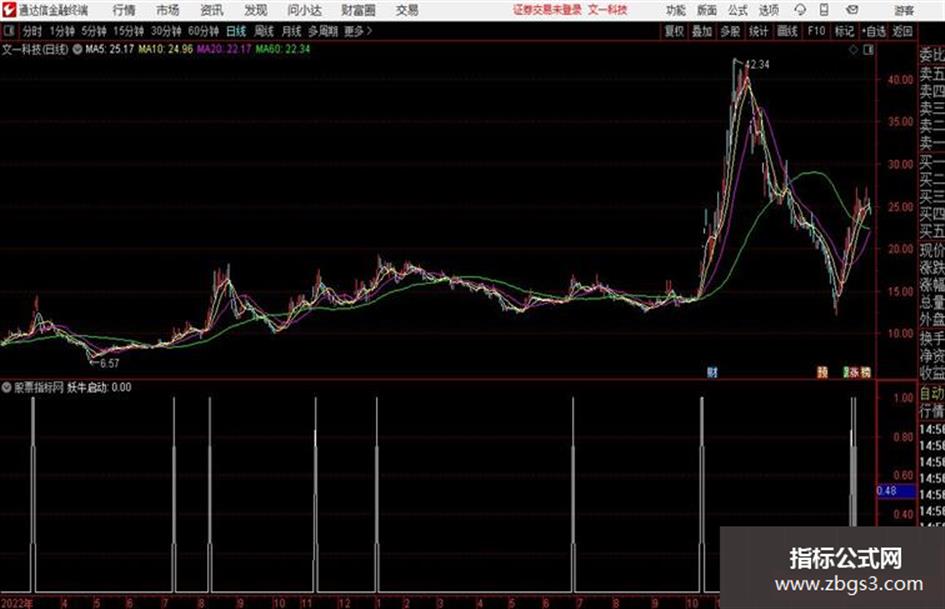Open the mail envelope icon
The image size is (945, 609).
(852, 10)
